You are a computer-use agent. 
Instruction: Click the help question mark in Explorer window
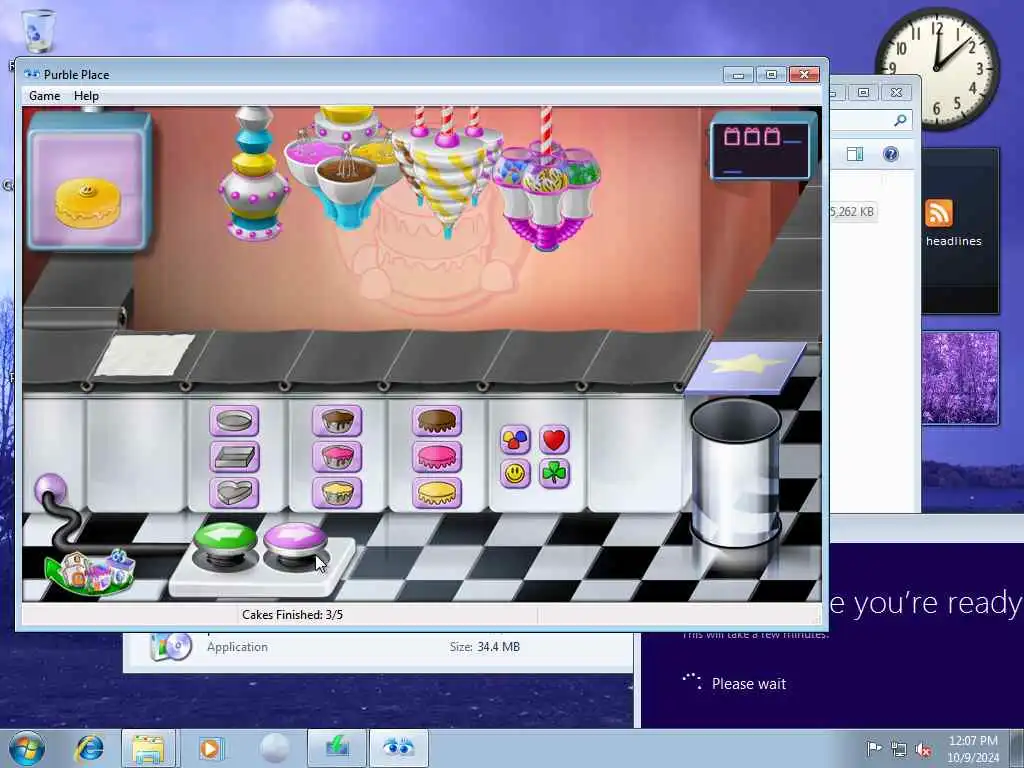pos(891,154)
